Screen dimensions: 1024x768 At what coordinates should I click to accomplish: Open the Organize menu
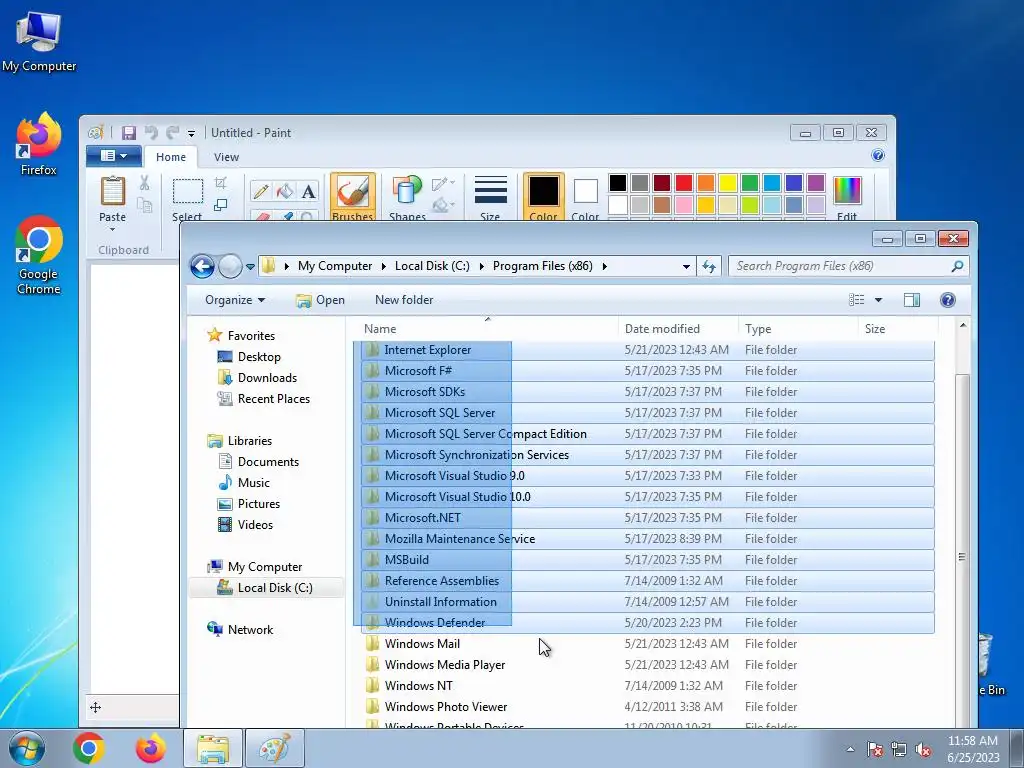pos(234,300)
